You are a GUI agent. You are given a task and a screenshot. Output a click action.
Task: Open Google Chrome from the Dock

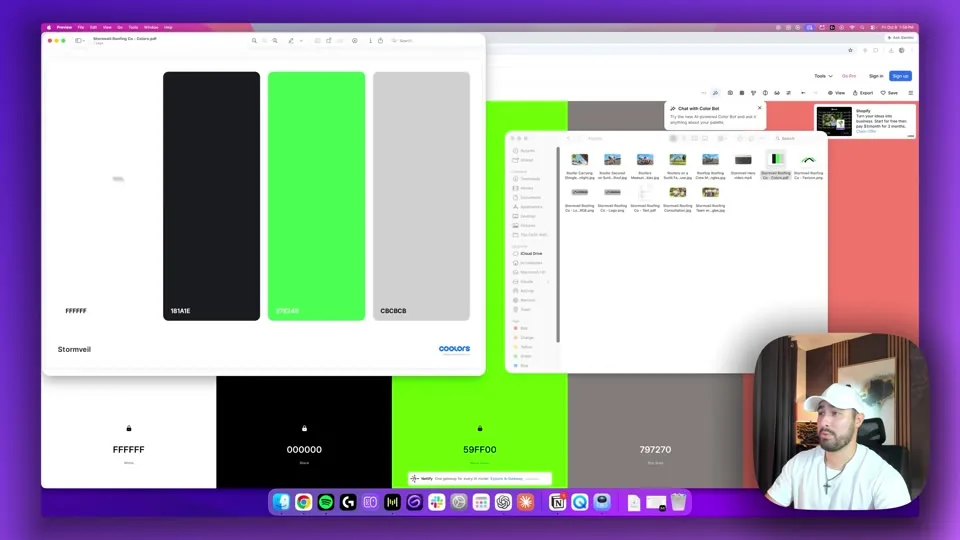pos(304,502)
